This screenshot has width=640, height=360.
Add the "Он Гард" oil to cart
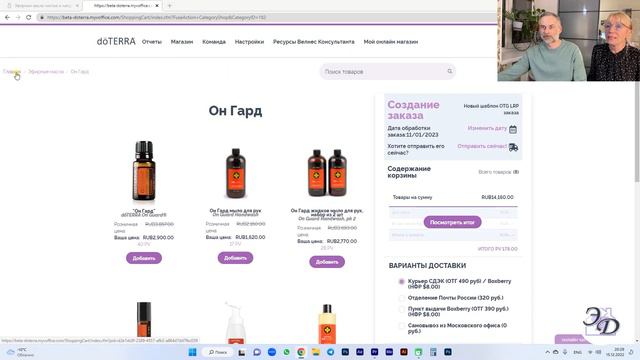[x=144, y=258]
